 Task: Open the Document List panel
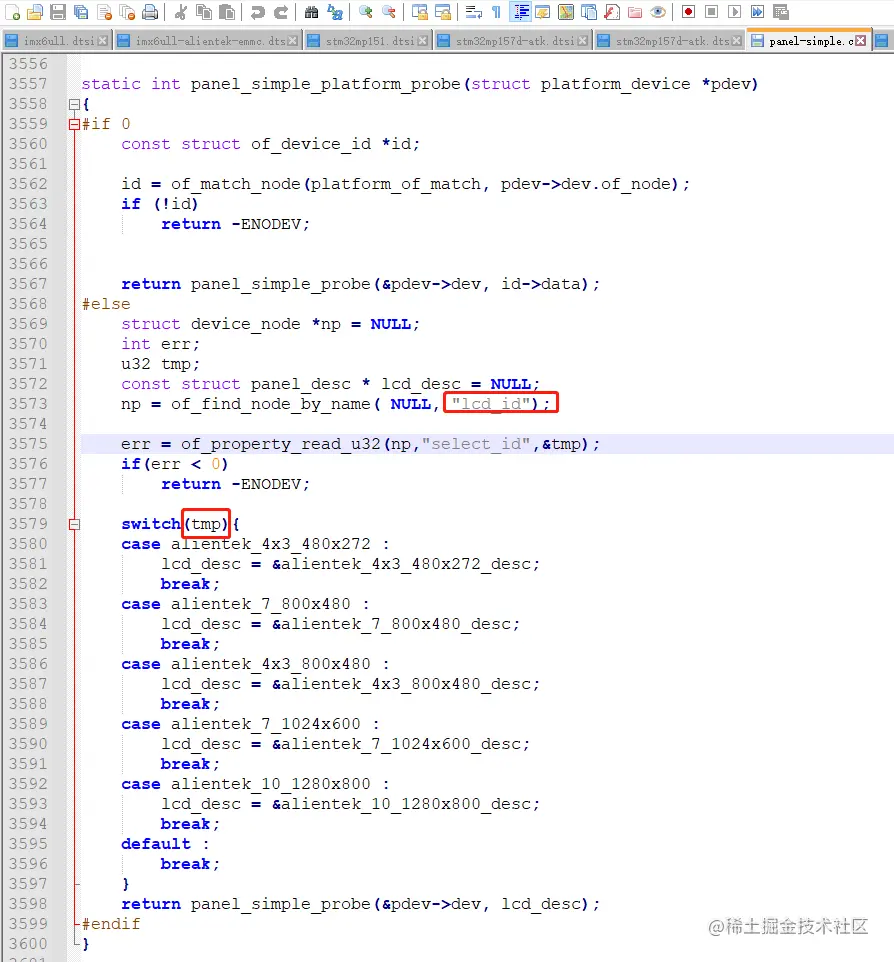(589, 12)
